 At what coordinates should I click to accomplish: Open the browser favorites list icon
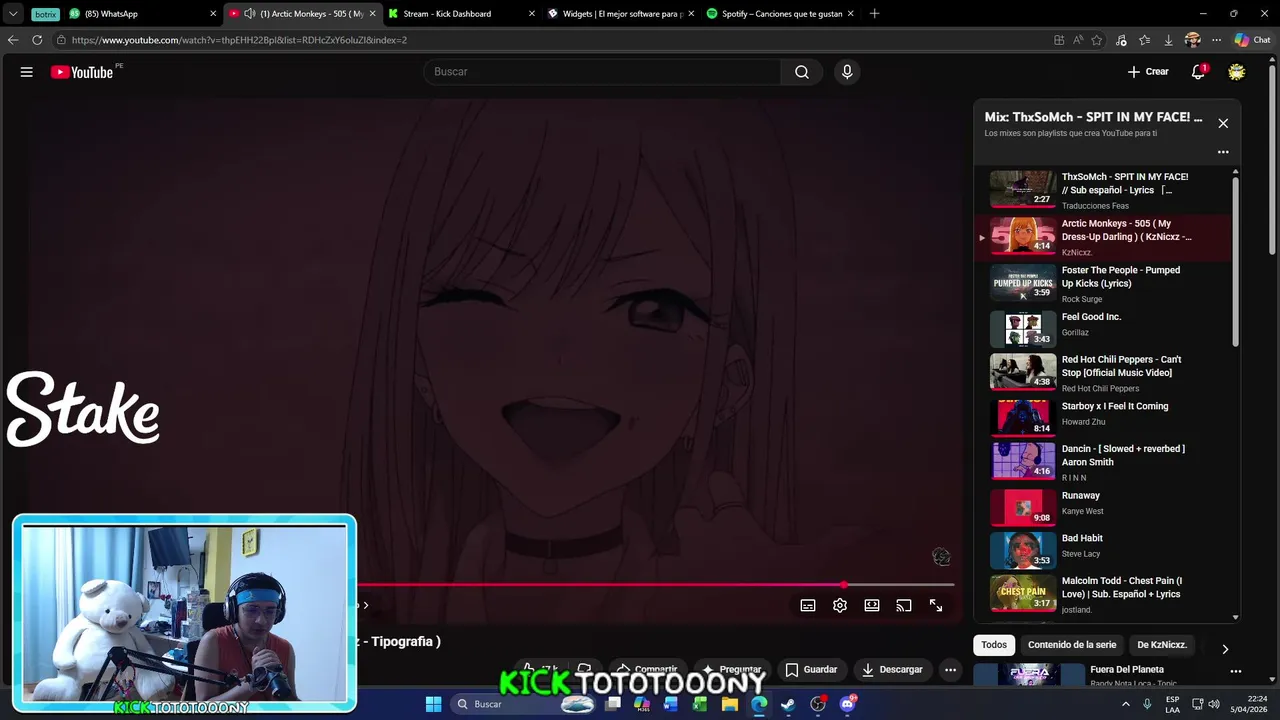coord(1144,40)
